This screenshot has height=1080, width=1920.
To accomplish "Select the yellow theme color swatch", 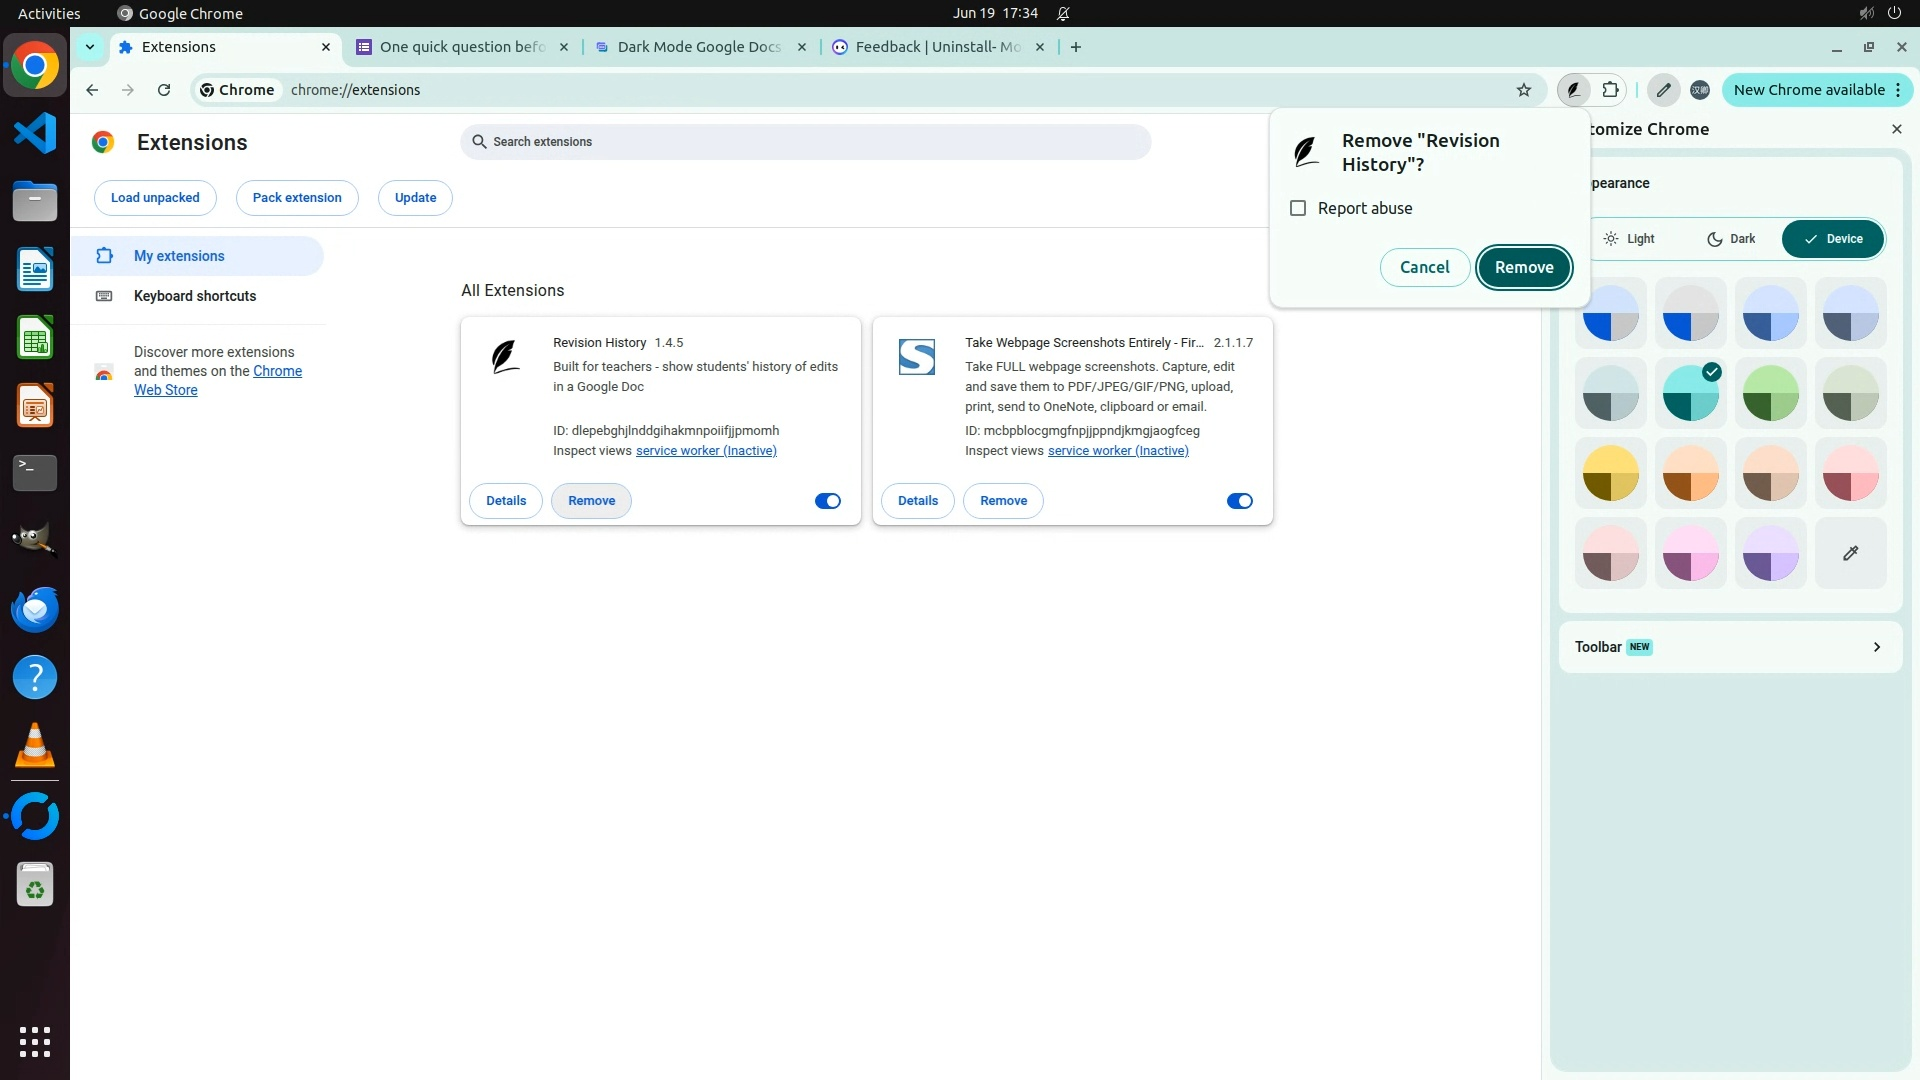I will click(x=1610, y=473).
